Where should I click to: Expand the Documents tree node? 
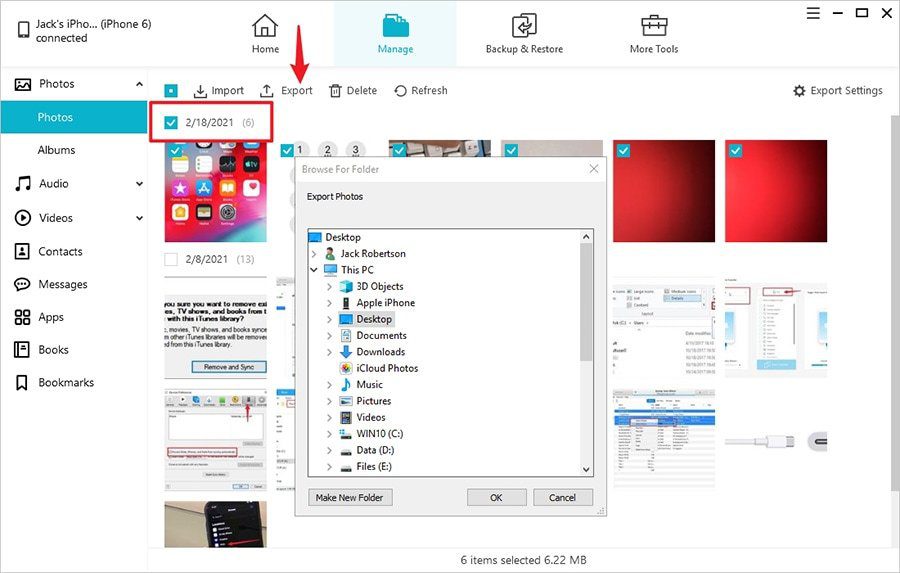point(329,335)
